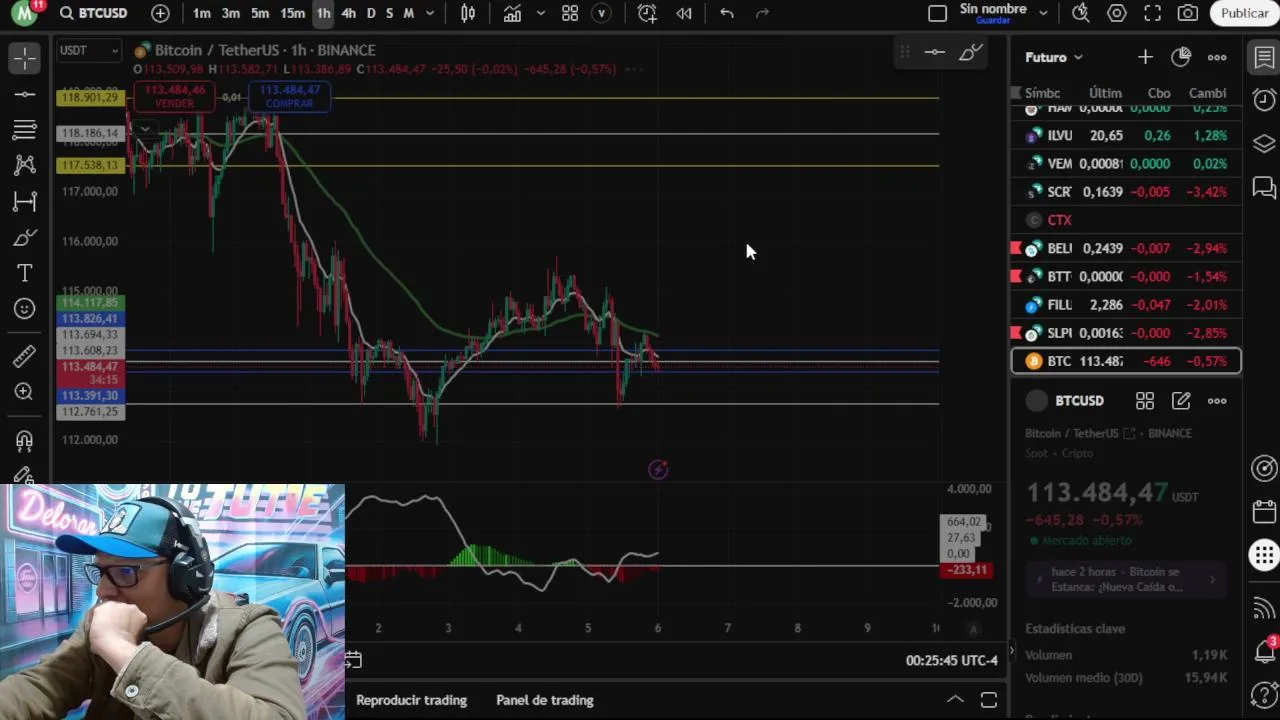Image resolution: width=1280 pixels, height=720 pixels.
Task: Select the 5m timeframe
Action: [x=260, y=13]
